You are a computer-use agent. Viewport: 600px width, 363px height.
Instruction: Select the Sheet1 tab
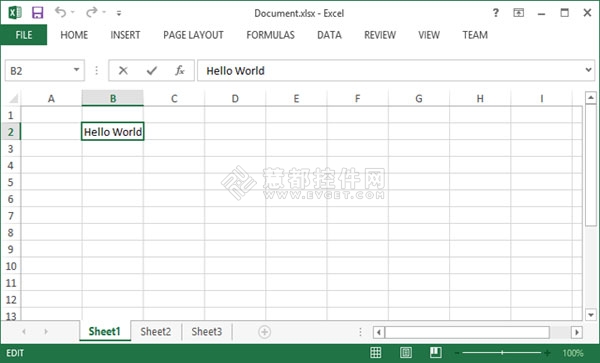coord(105,331)
